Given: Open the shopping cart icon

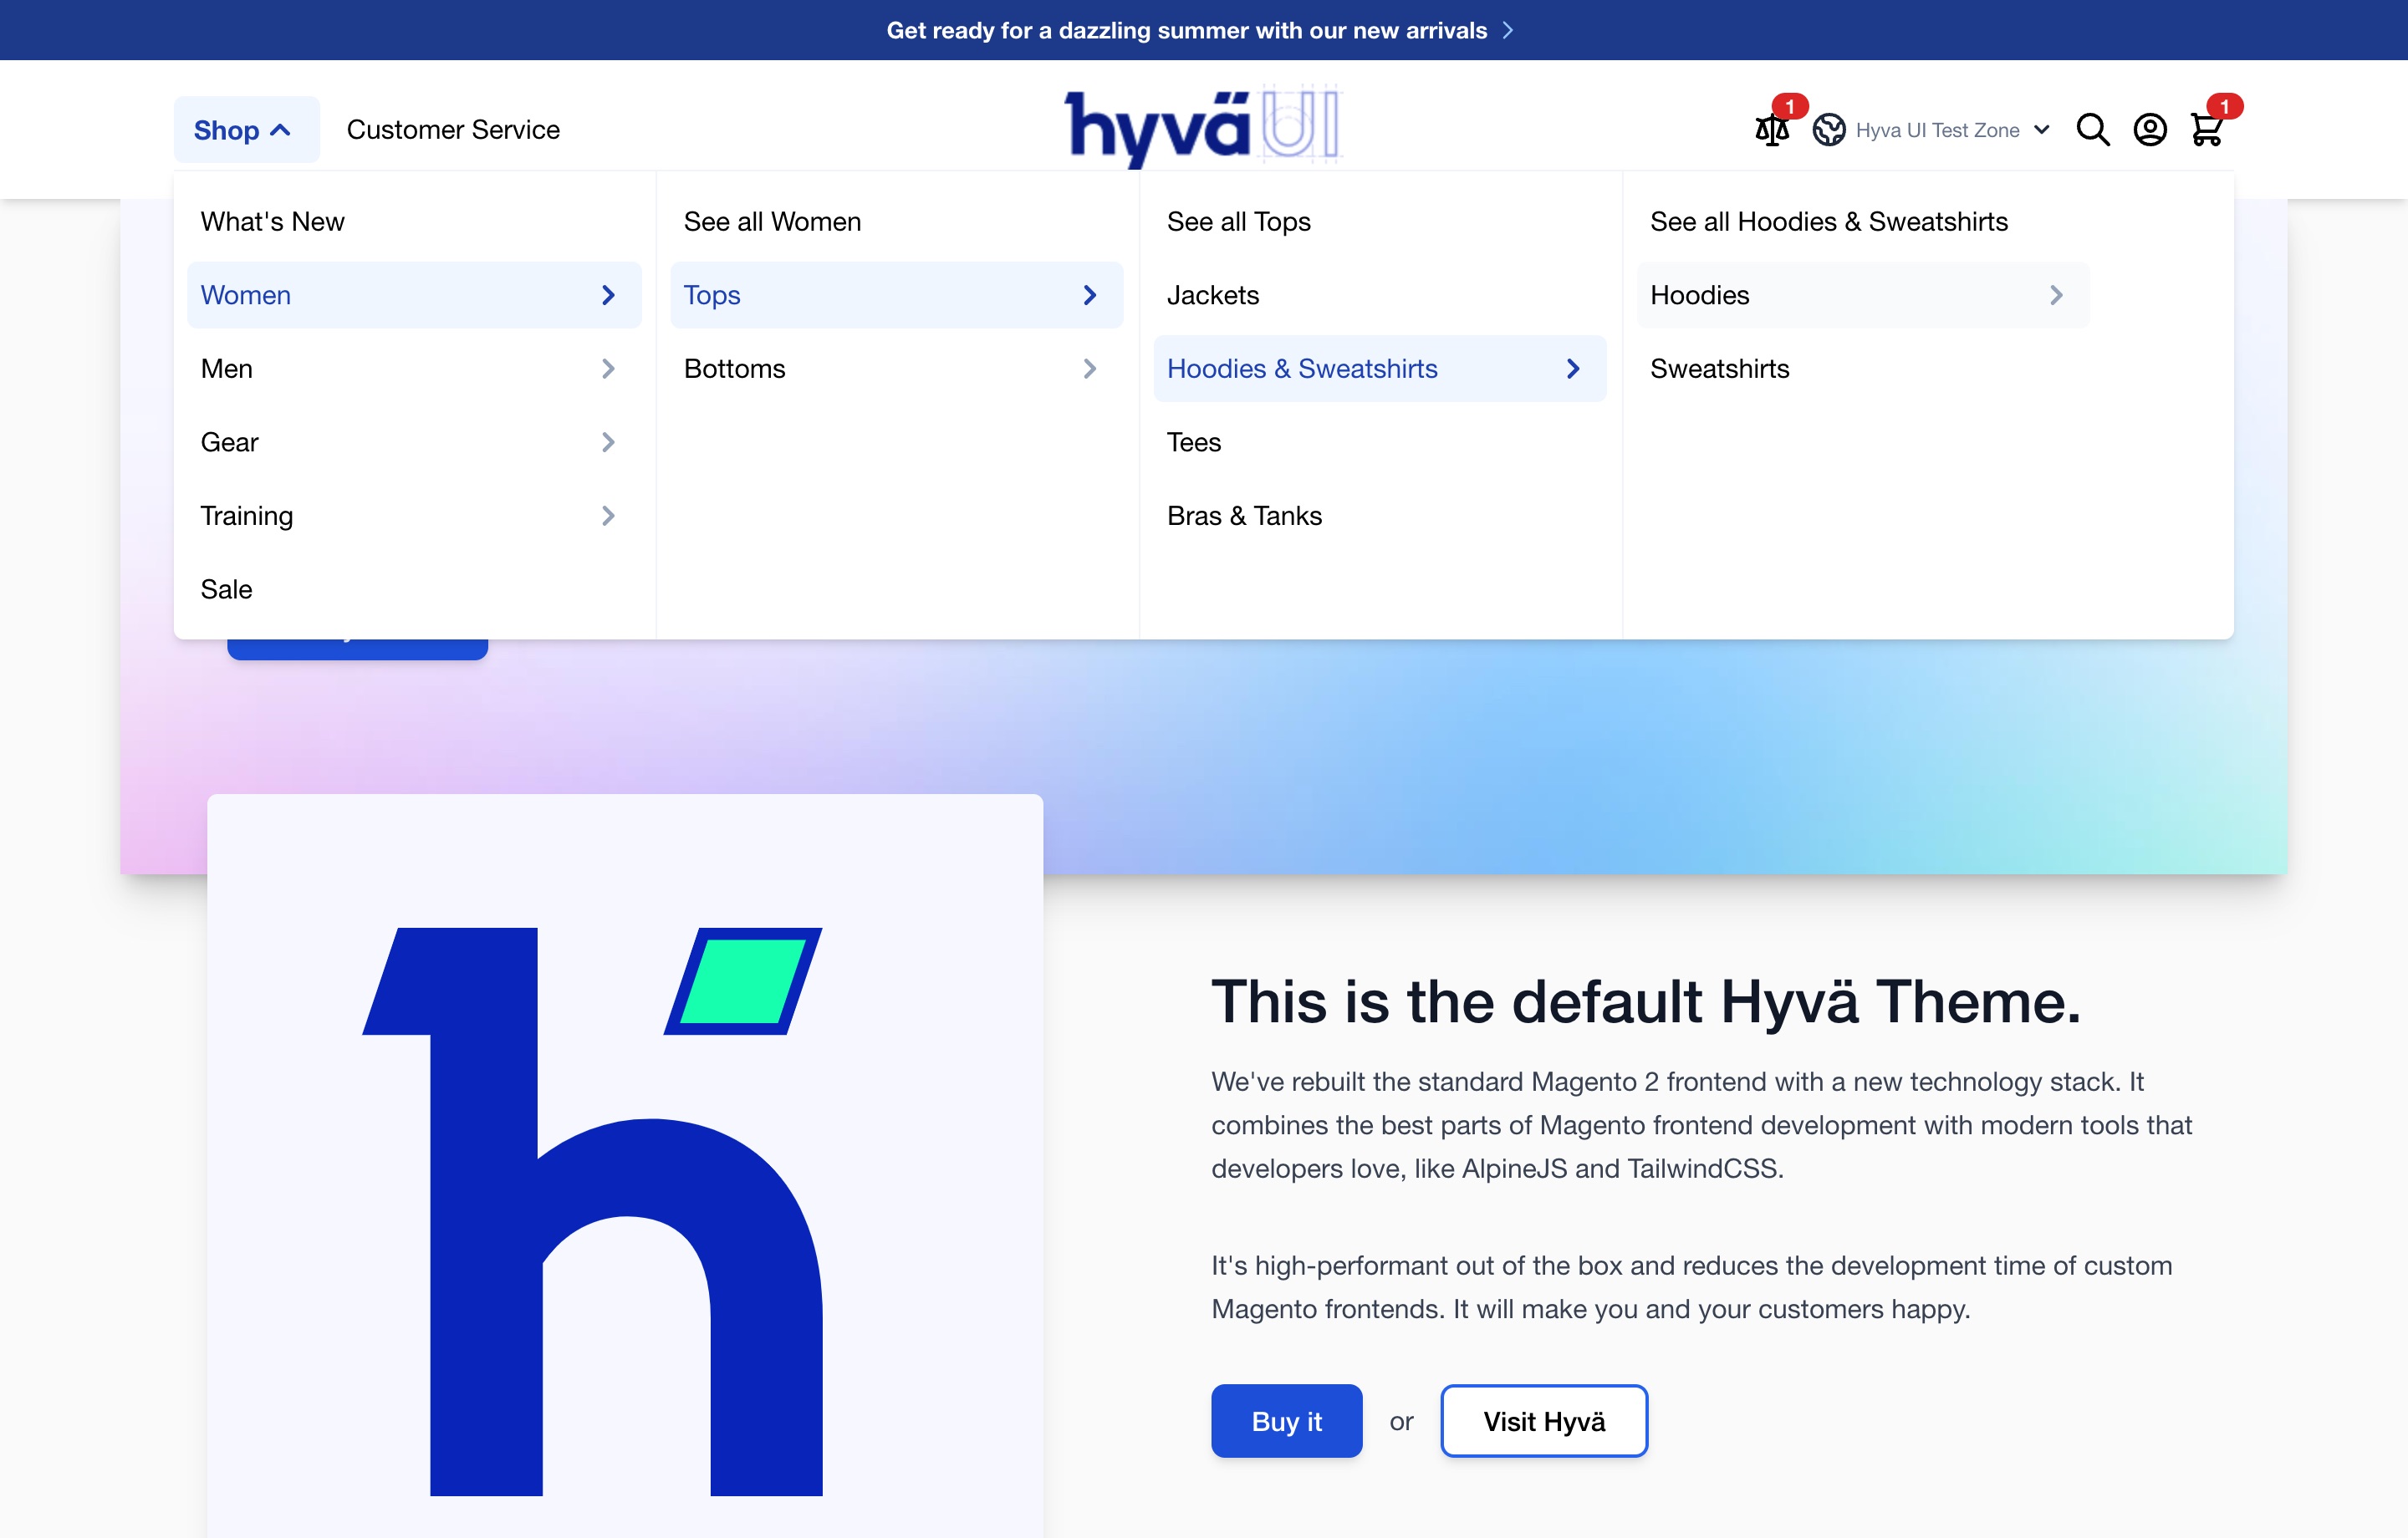Looking at the screenshot, I should [x=2206, y=130].
